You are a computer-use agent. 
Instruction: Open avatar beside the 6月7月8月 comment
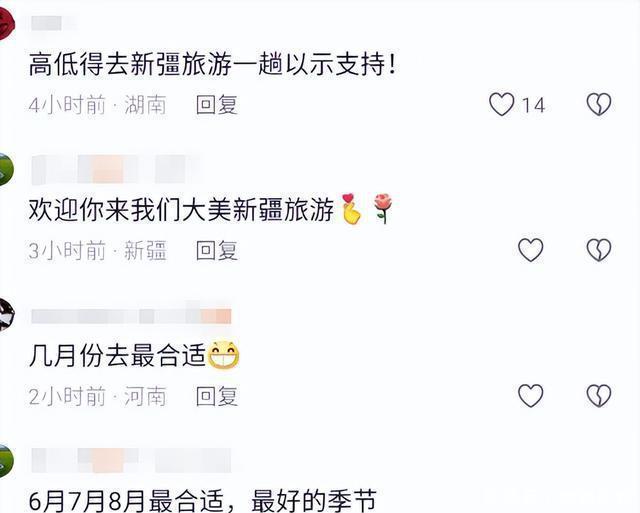click(7, 460)
